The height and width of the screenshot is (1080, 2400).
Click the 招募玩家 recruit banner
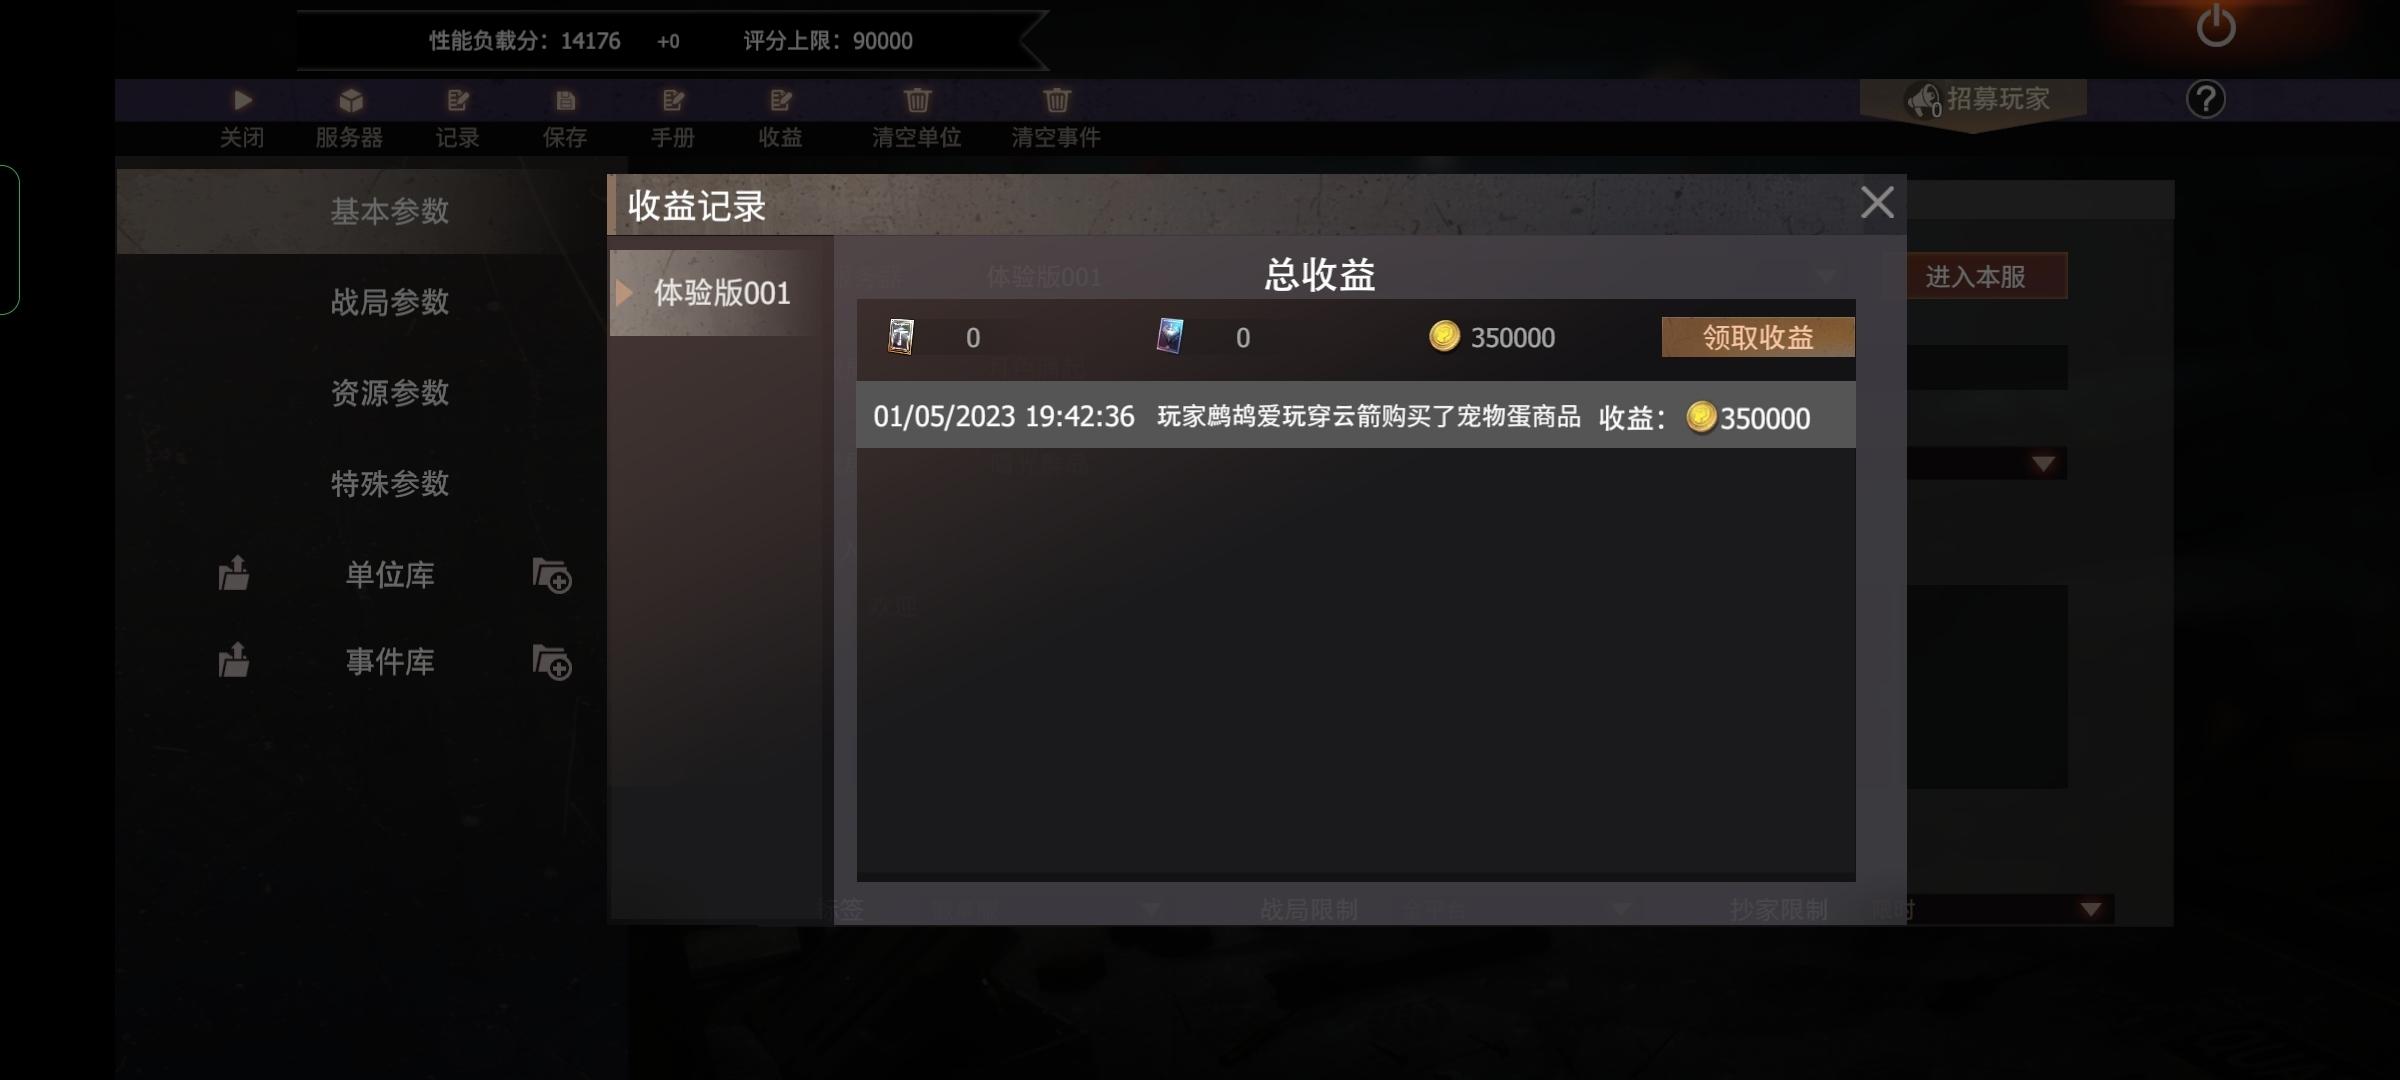click(x=1974, y=100)
